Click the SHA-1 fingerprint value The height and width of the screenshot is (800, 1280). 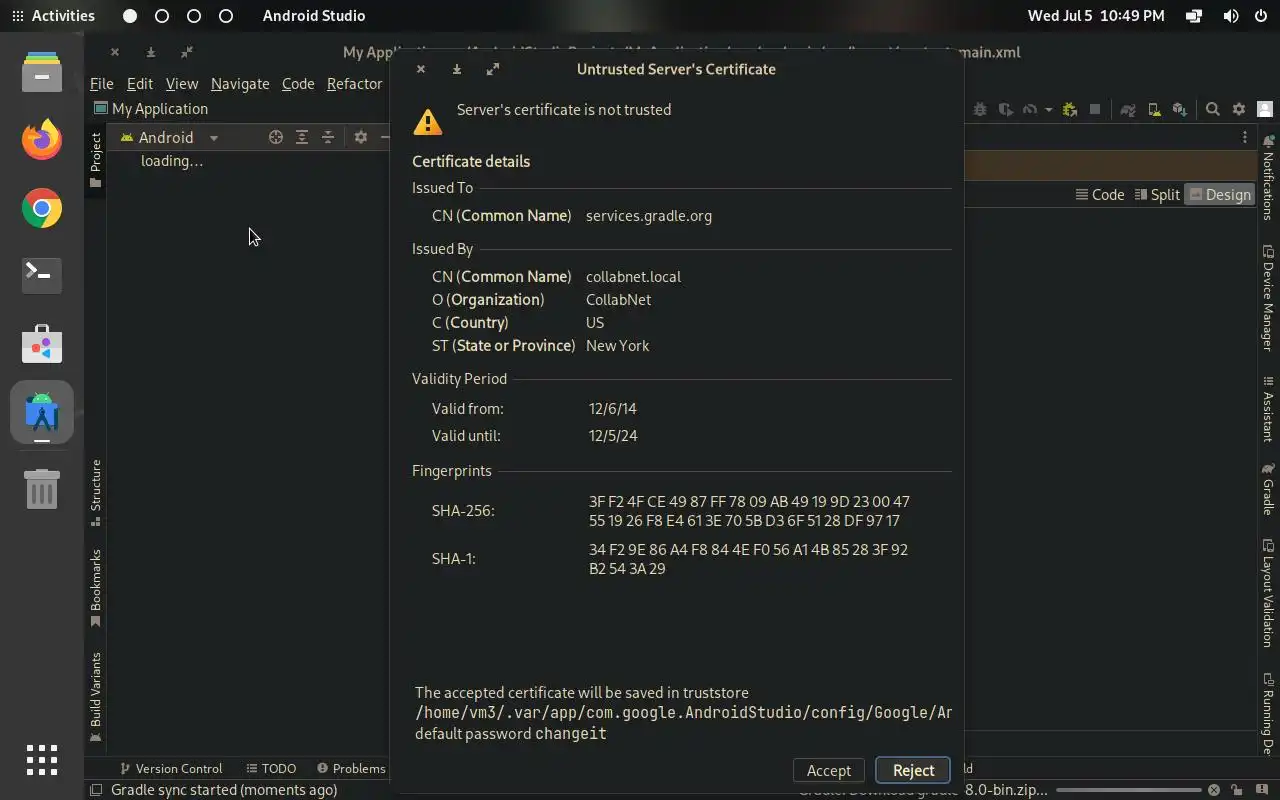748,559
